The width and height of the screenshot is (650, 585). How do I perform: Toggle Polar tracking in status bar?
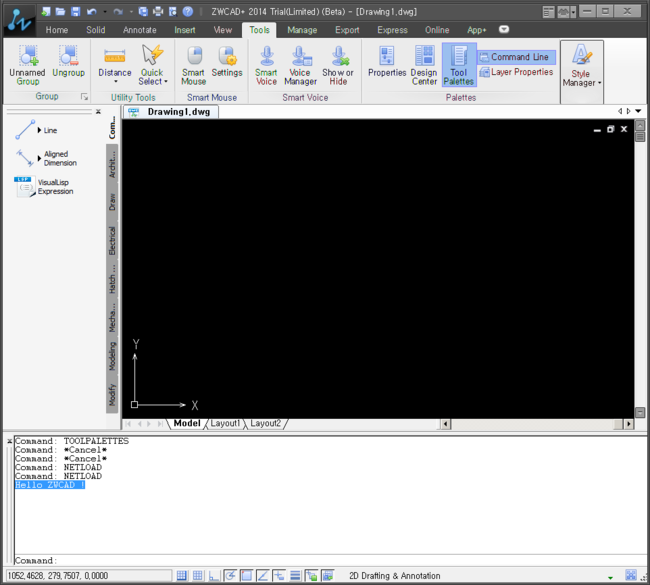230,575
